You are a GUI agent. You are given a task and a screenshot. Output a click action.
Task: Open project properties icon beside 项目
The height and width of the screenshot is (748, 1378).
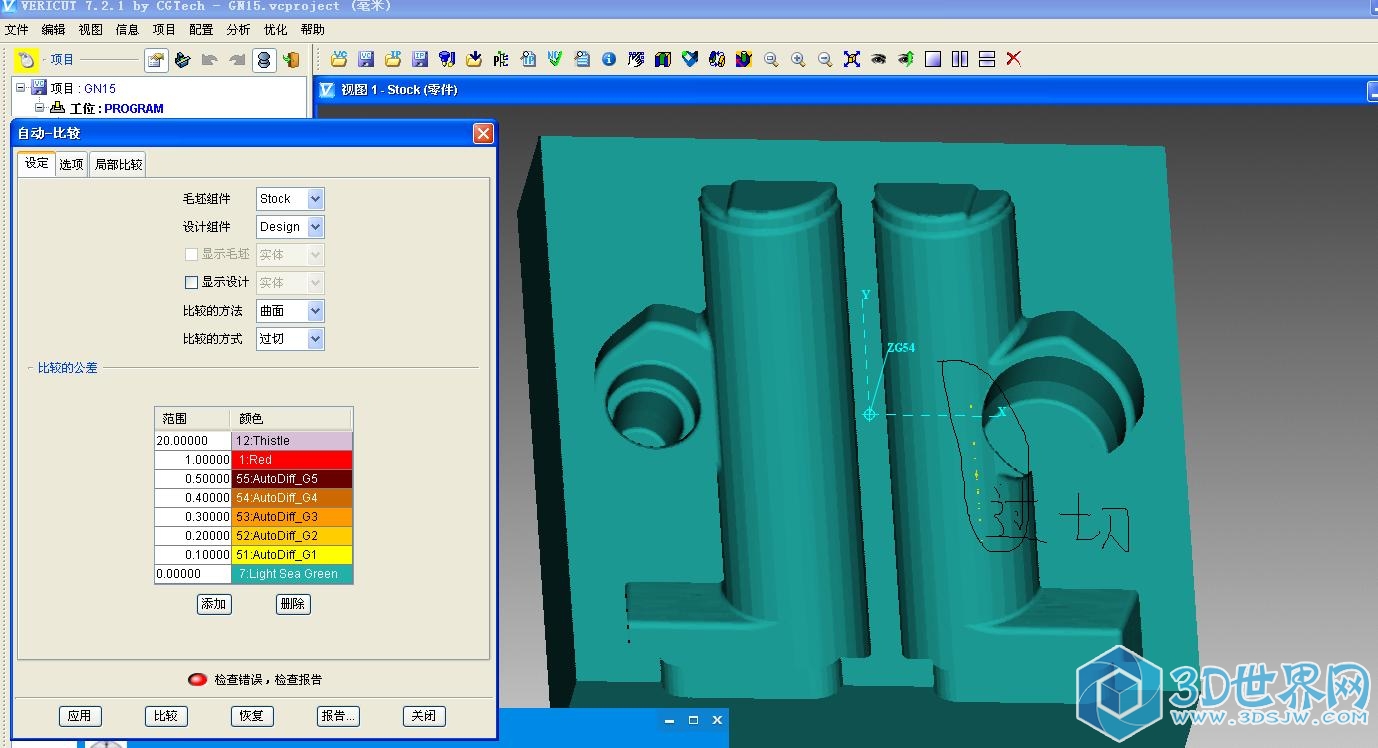coord(156,60)
